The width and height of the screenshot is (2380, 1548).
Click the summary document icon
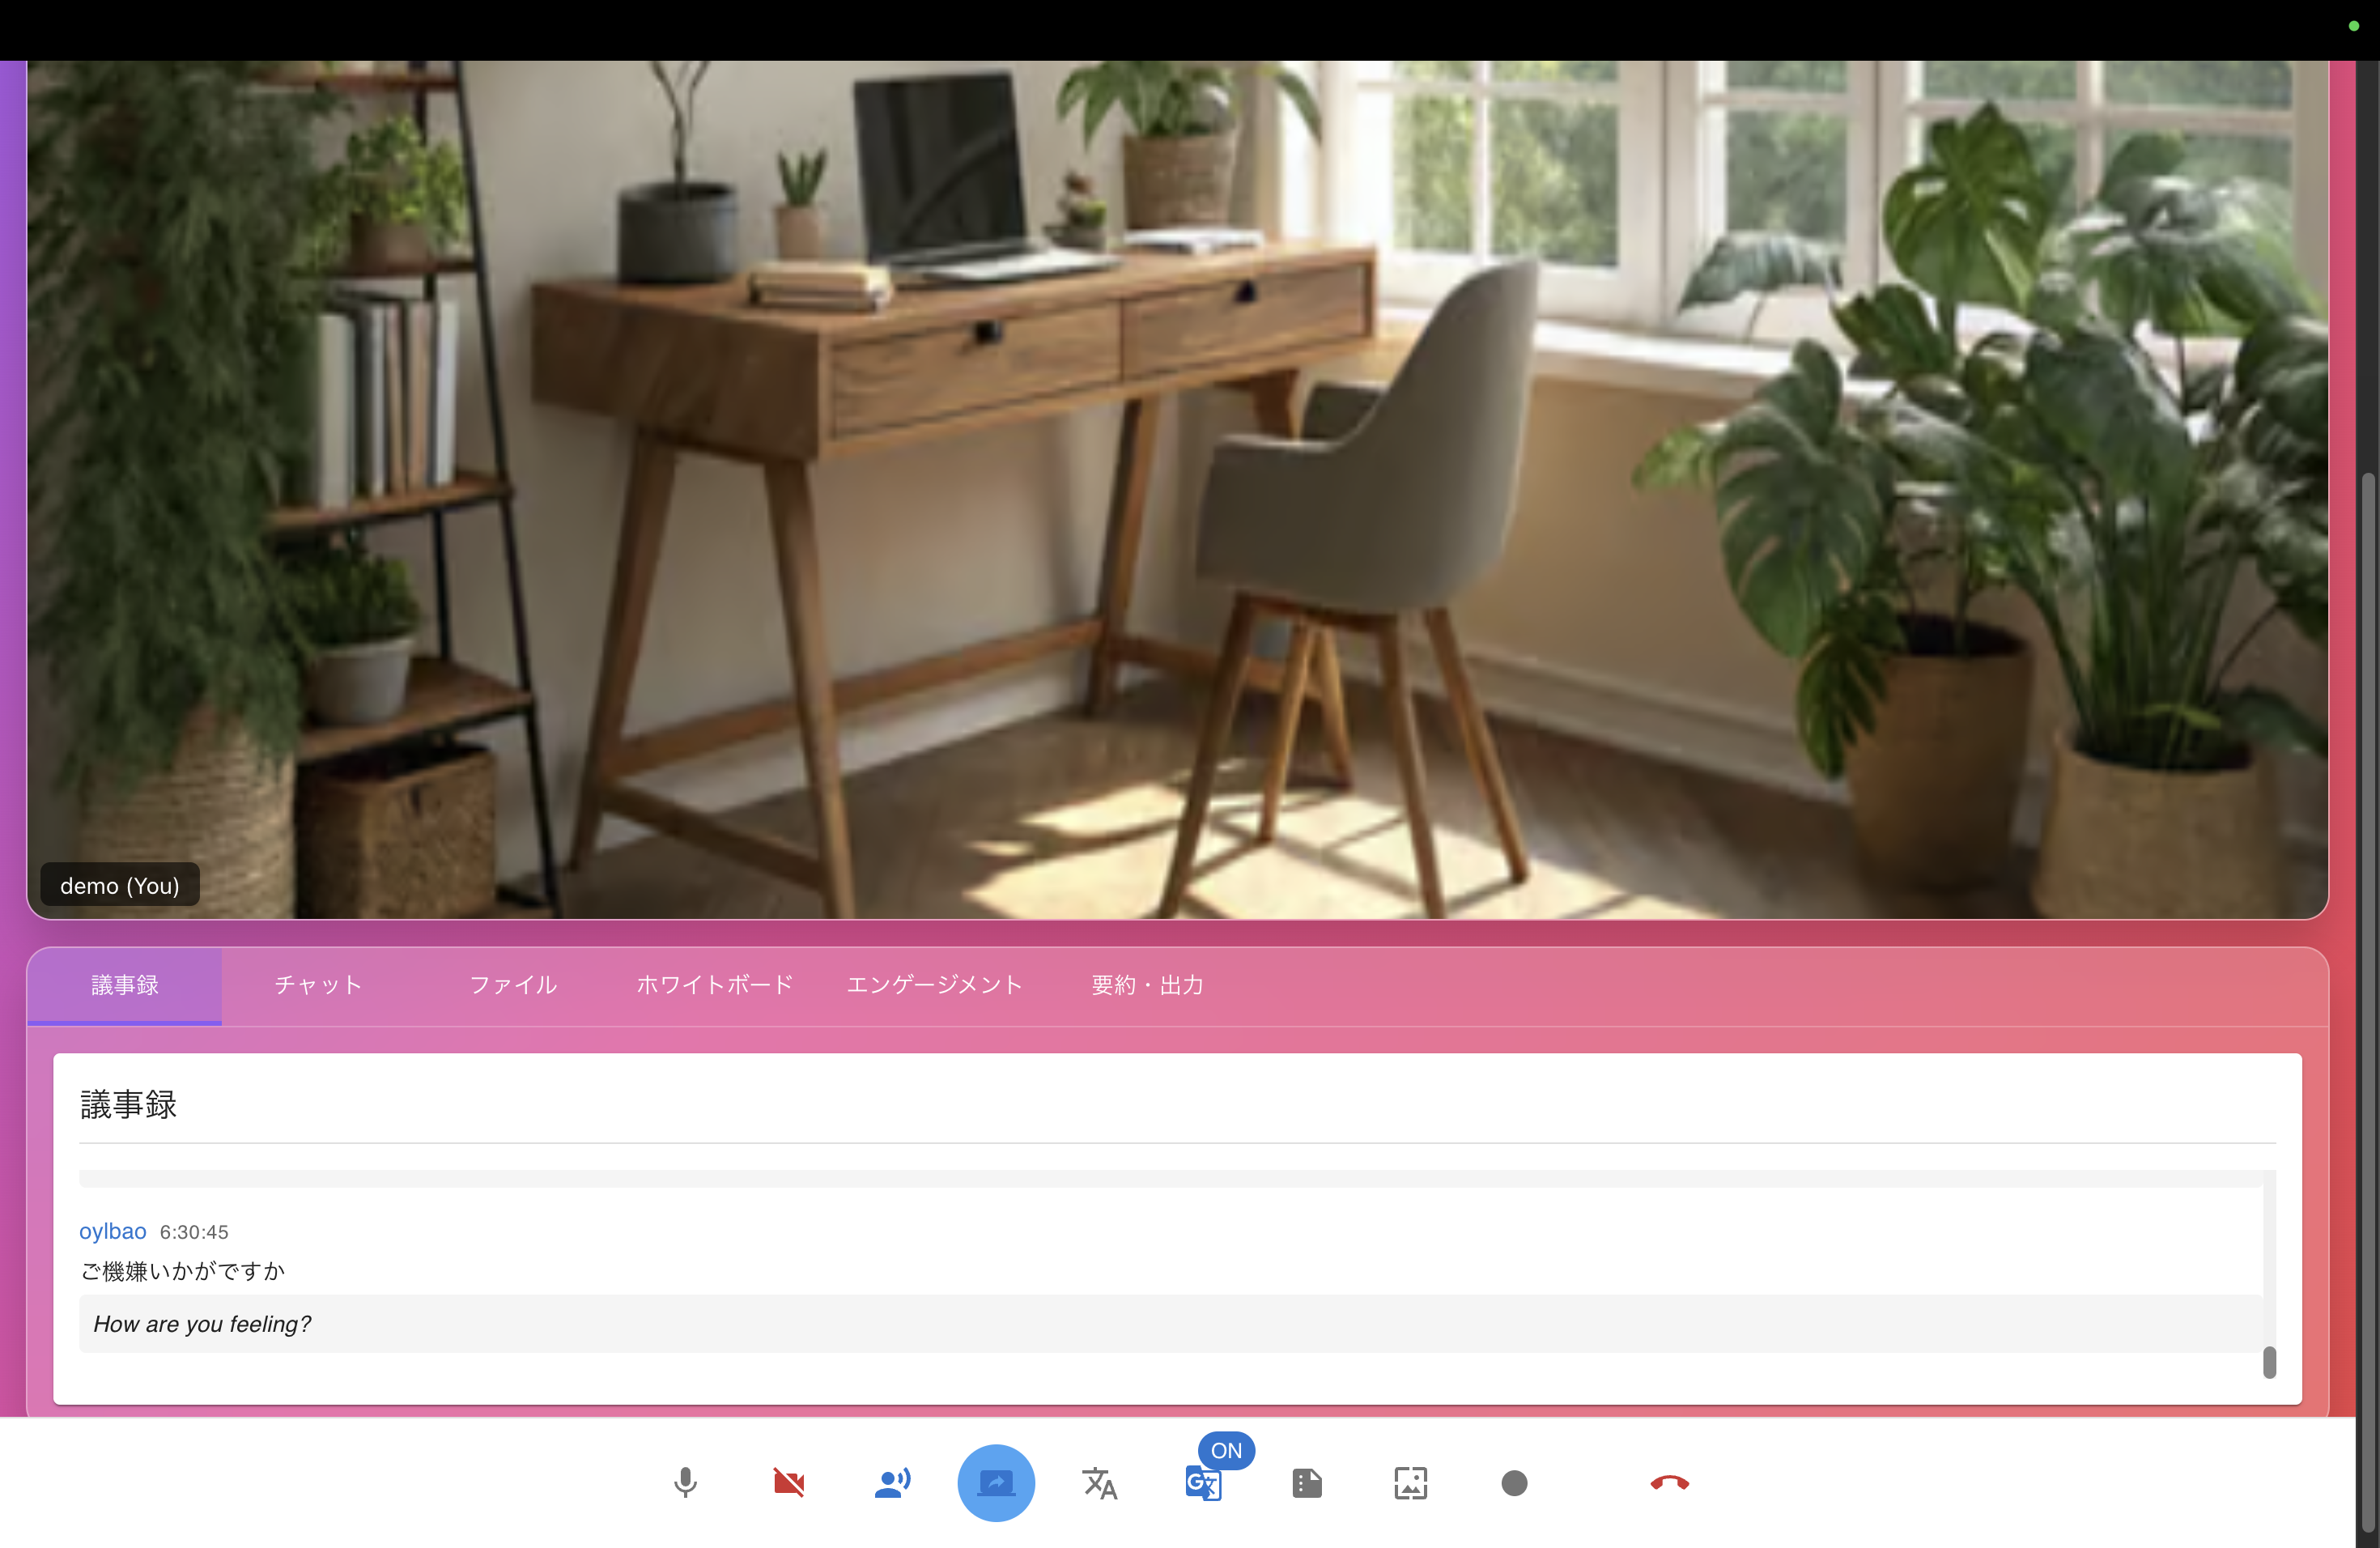[x=1307, y=1482]
